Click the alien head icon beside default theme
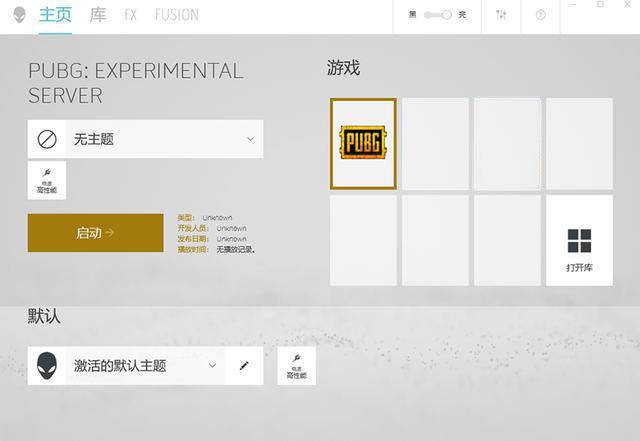The width and height of the screenshot is (640, 441). point(47,365)
